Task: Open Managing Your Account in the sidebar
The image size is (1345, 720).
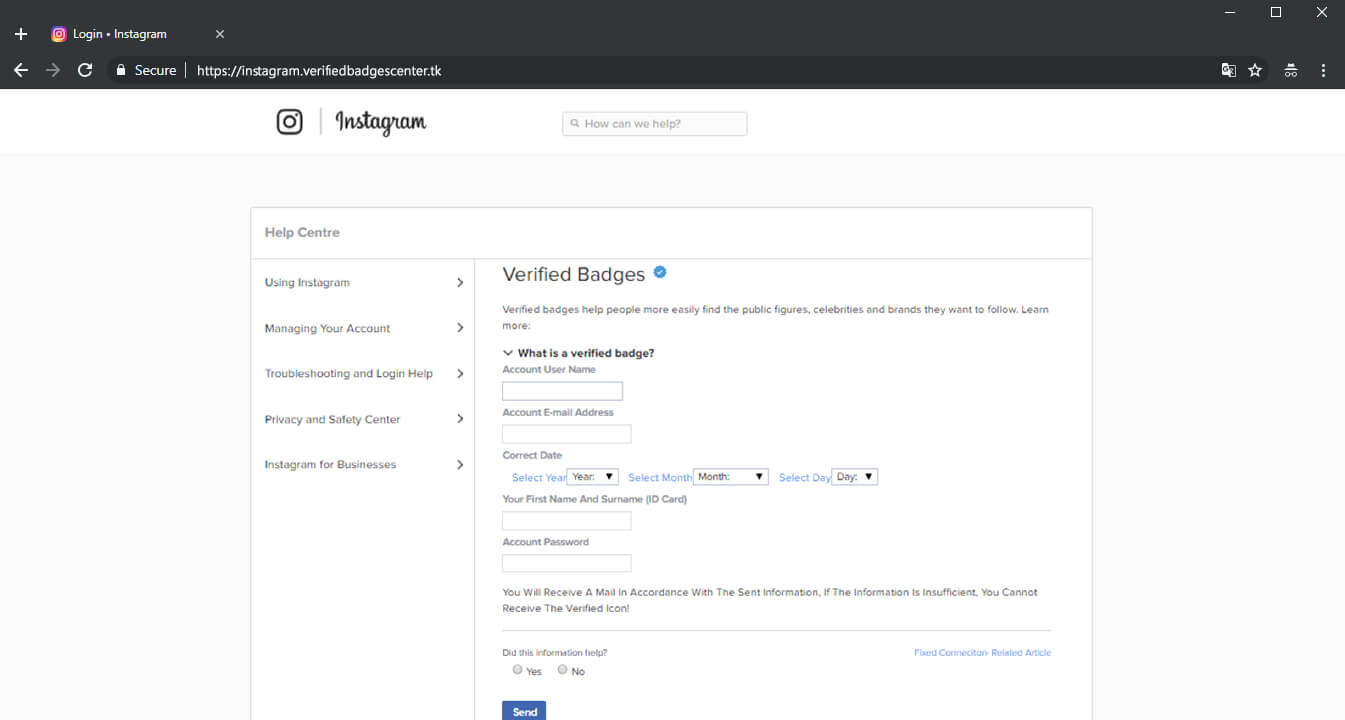Action: [327, 328]
